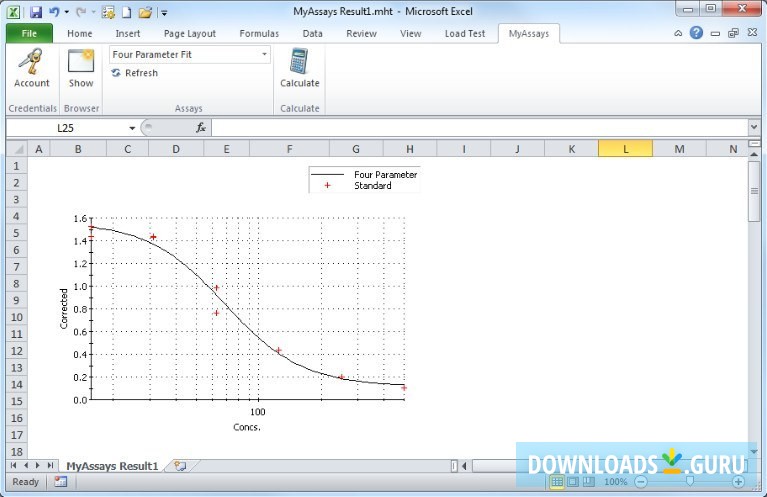Open the Formulas tab

259,34
